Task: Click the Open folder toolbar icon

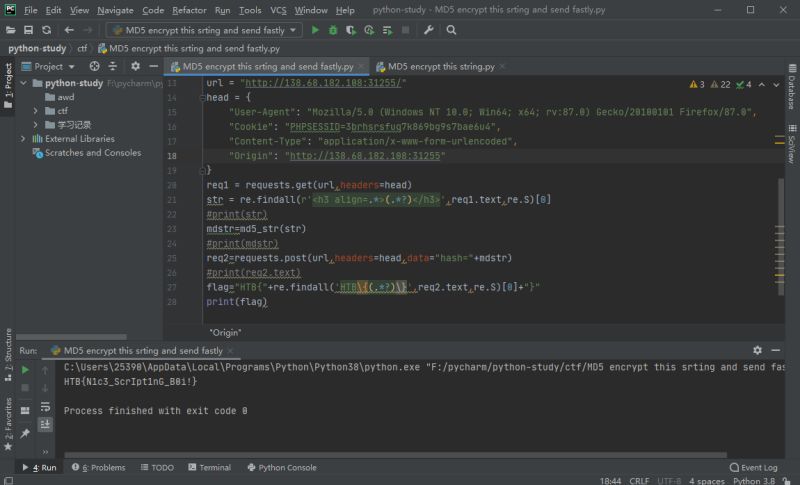Action: click(x=10, y=30)
